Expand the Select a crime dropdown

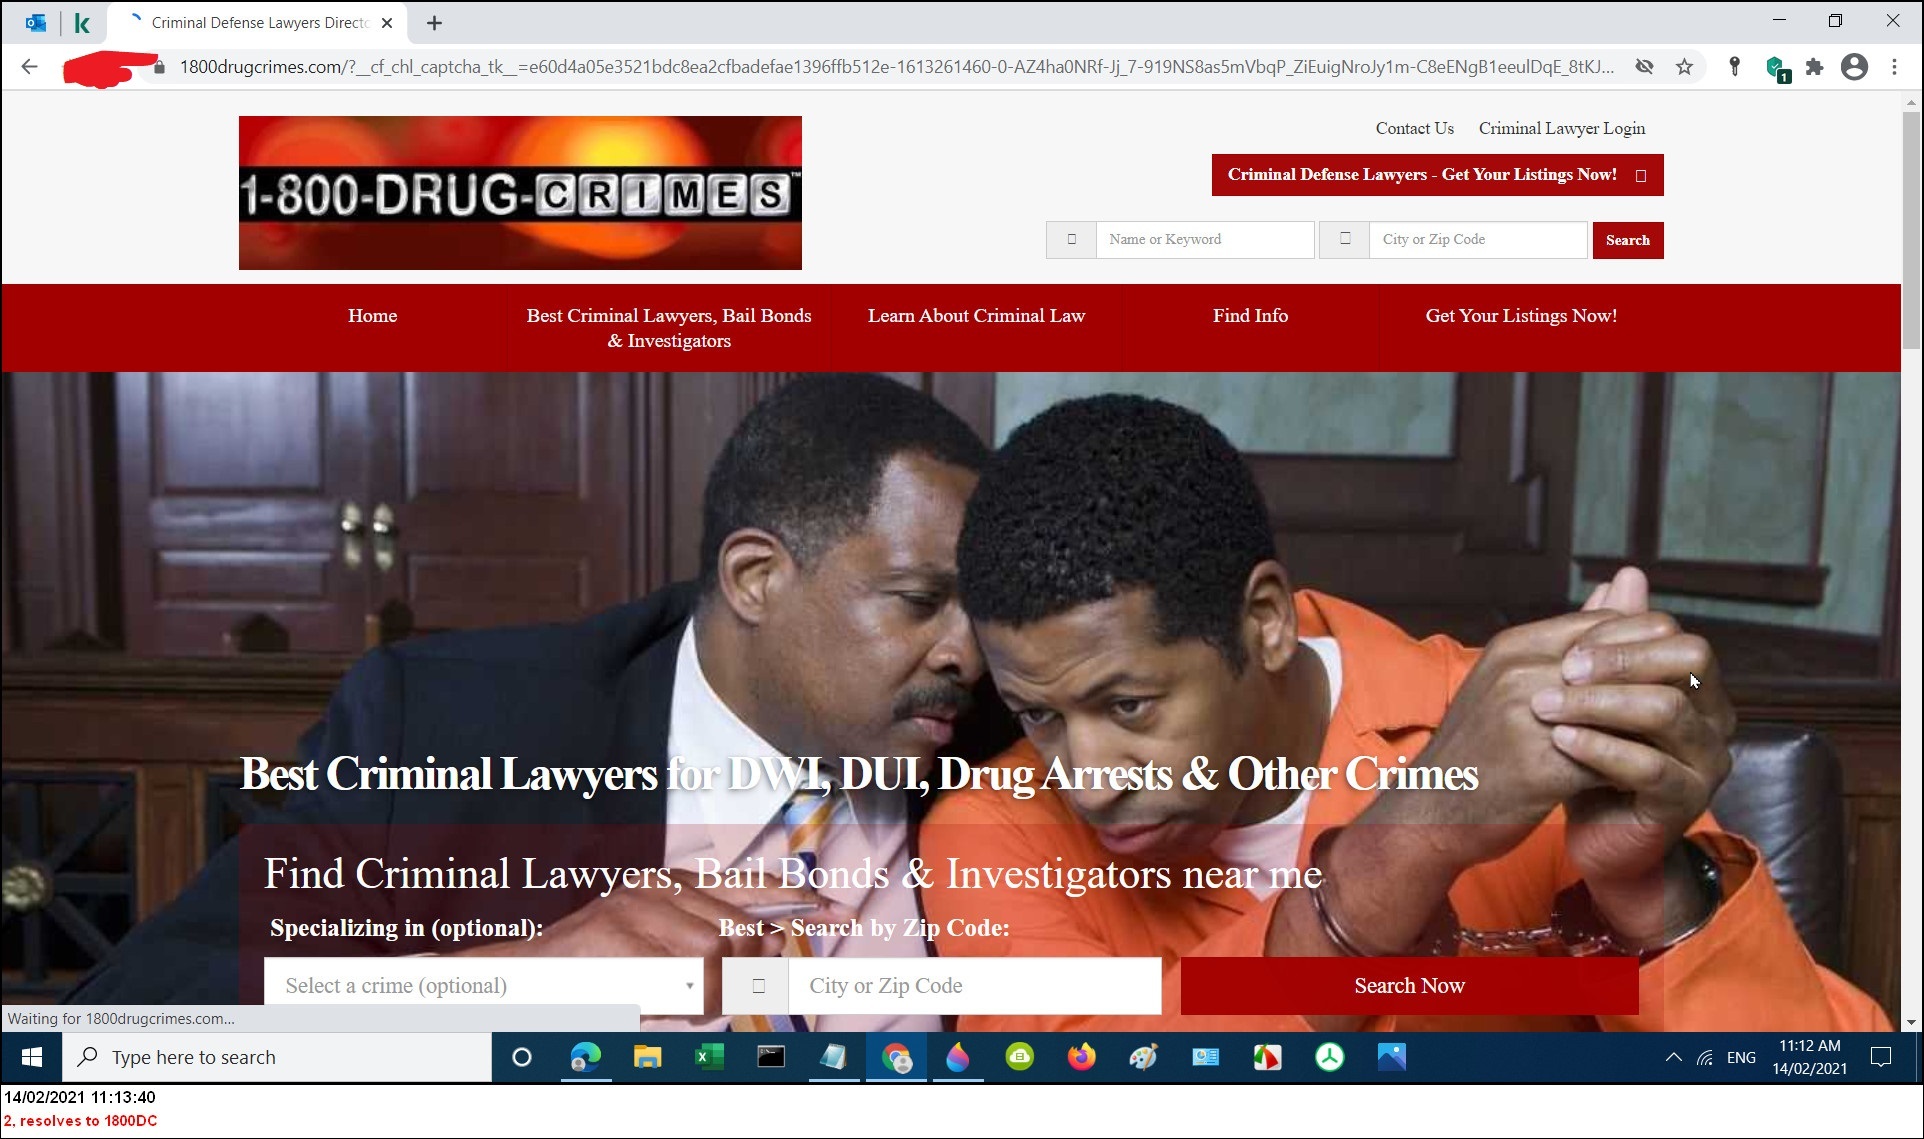(x=483, y=986)
